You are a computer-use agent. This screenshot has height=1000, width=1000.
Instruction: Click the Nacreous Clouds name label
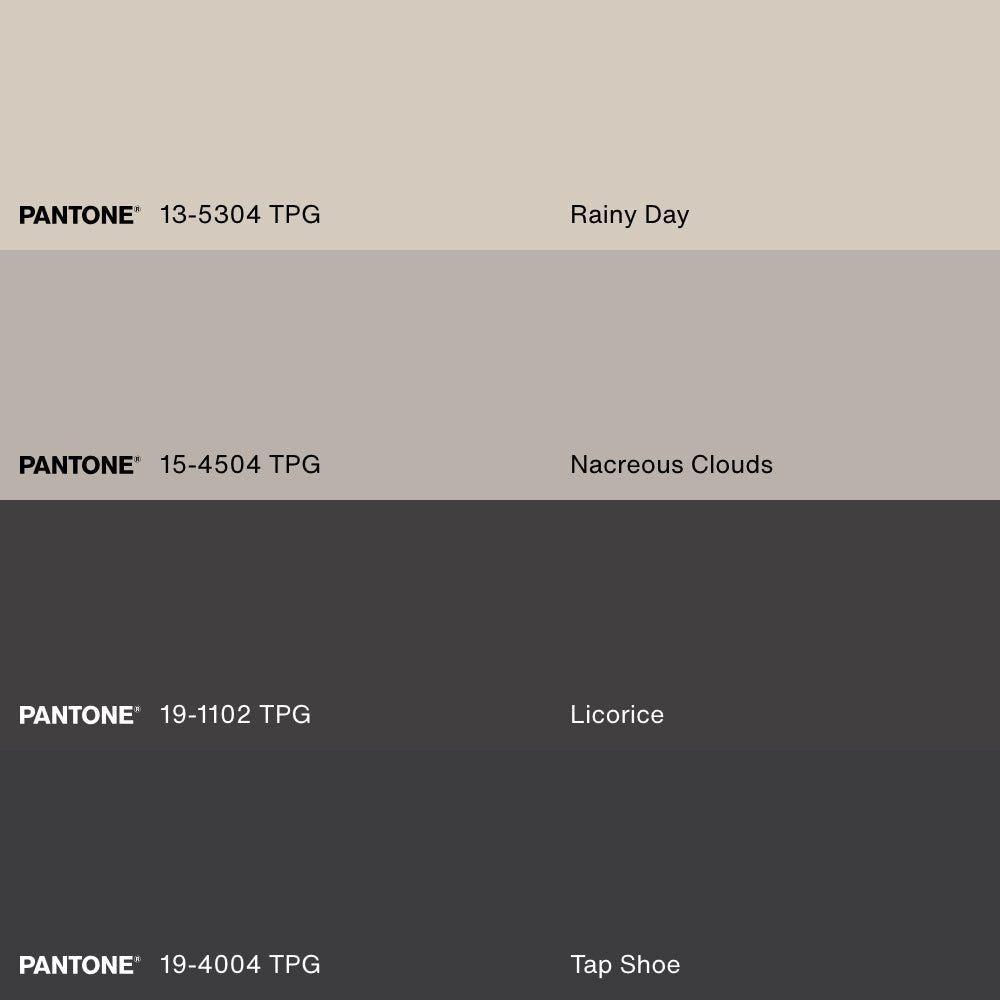pyautogui.click(x=672, y=465)
